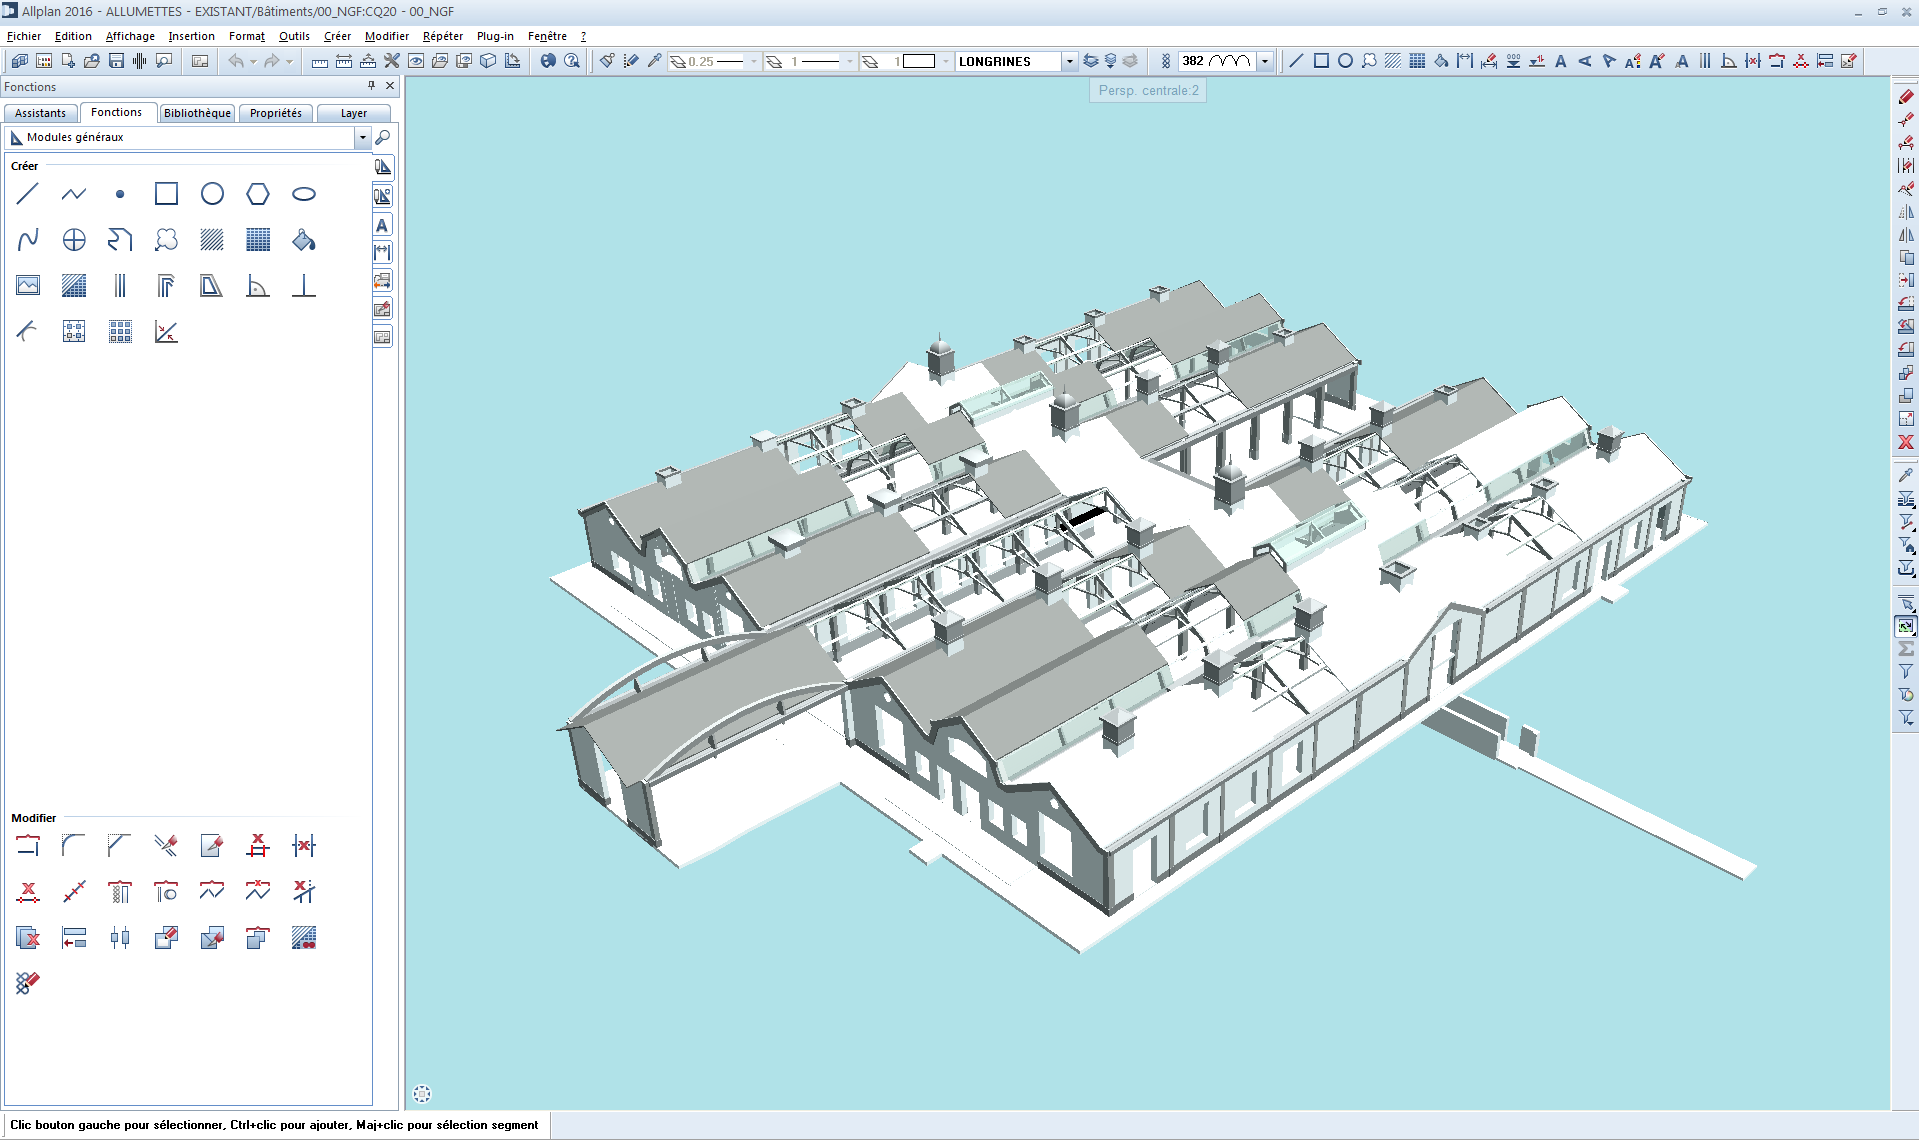Click the Save icon in the toolbar
This screenshot has width=1919, height=1142.
click(116, 61)
